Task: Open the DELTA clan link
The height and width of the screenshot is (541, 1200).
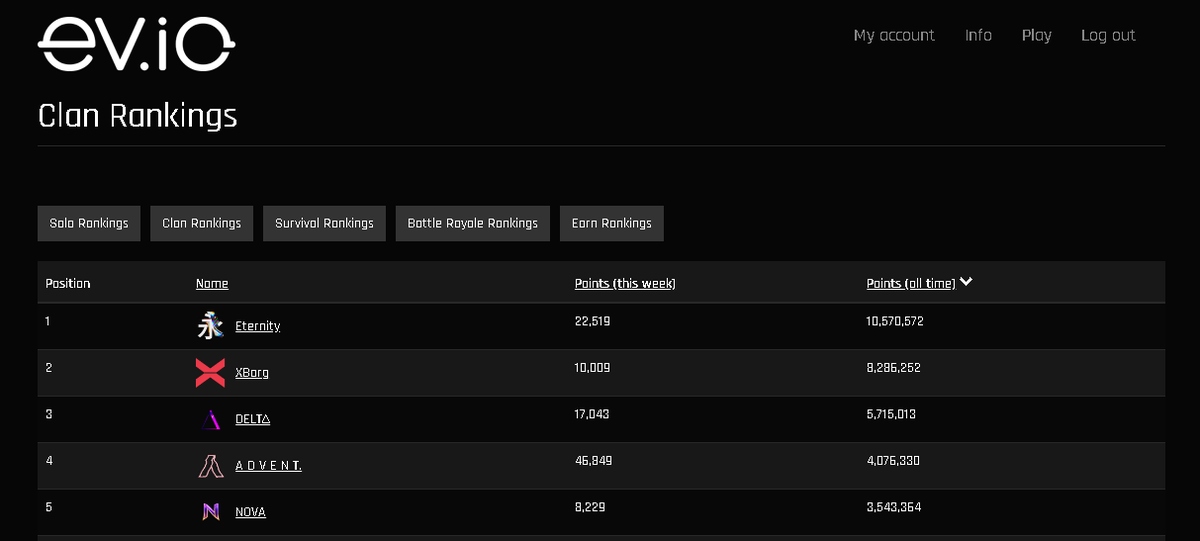Action: point(253,419)
